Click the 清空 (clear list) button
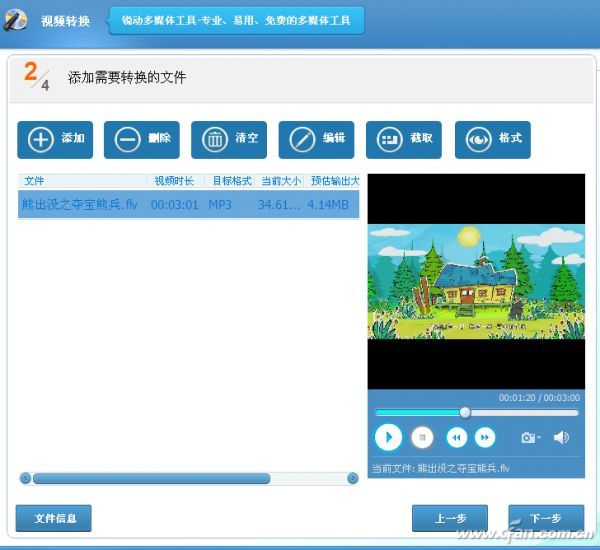The image size is (600, 550). coord(229,140)
